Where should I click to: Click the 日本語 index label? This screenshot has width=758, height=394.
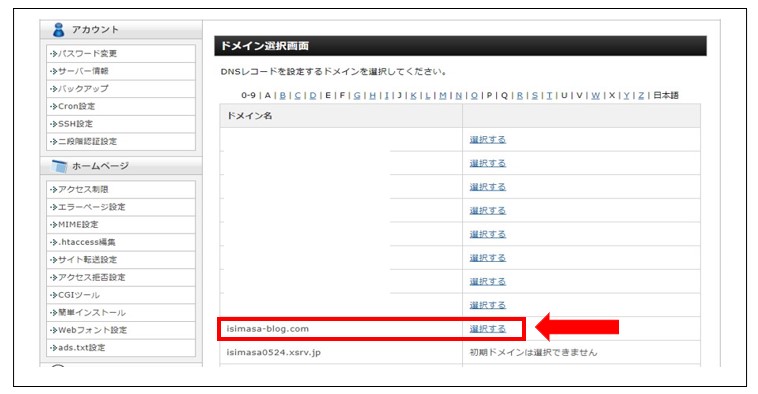point(666,95)
